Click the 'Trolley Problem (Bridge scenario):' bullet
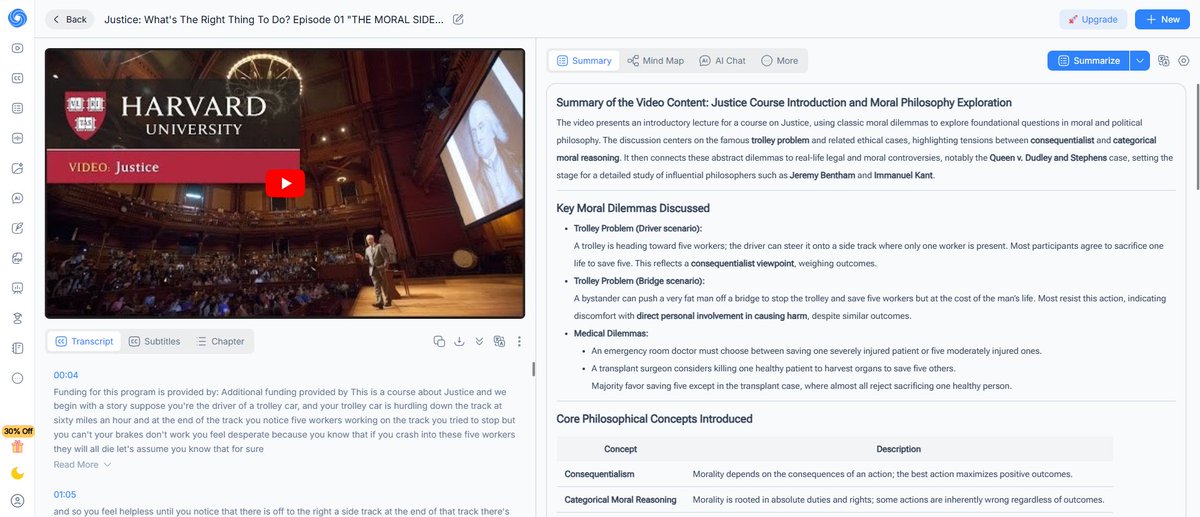Screen dimensions: 1200x517 point(639,281)
